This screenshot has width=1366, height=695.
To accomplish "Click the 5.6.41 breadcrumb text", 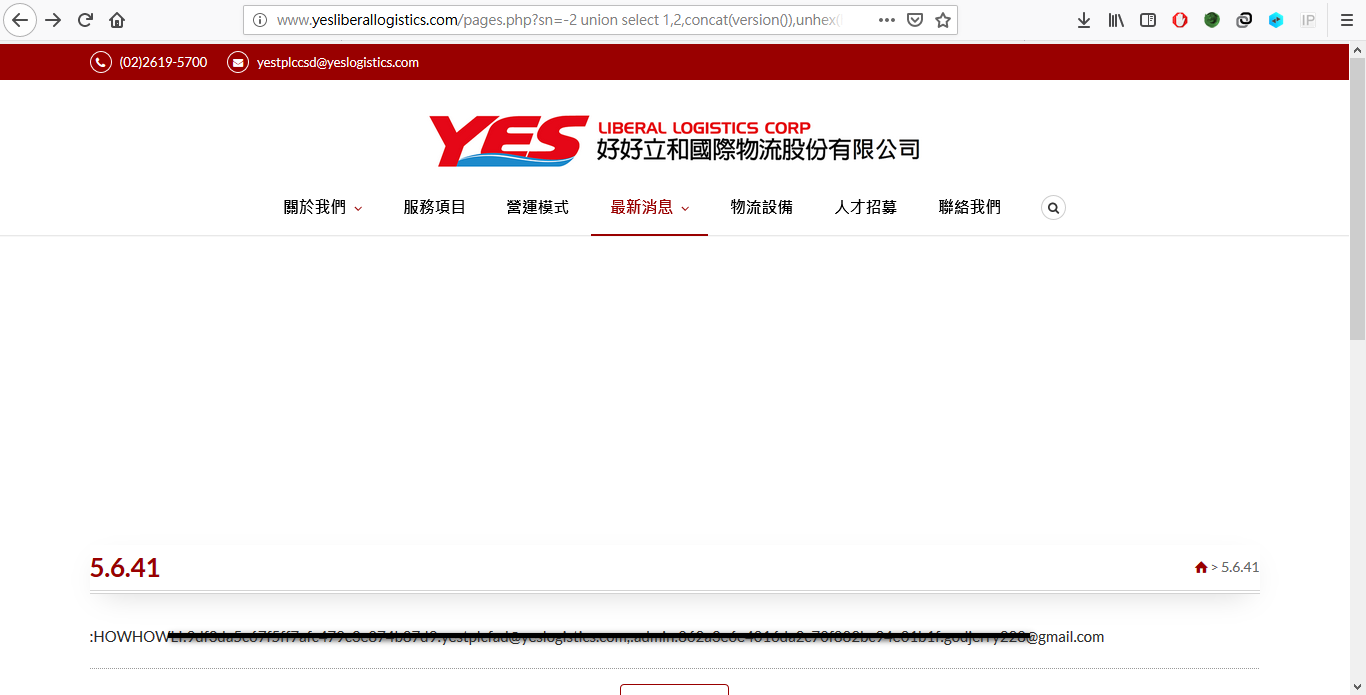I will tap(1240, 567).
